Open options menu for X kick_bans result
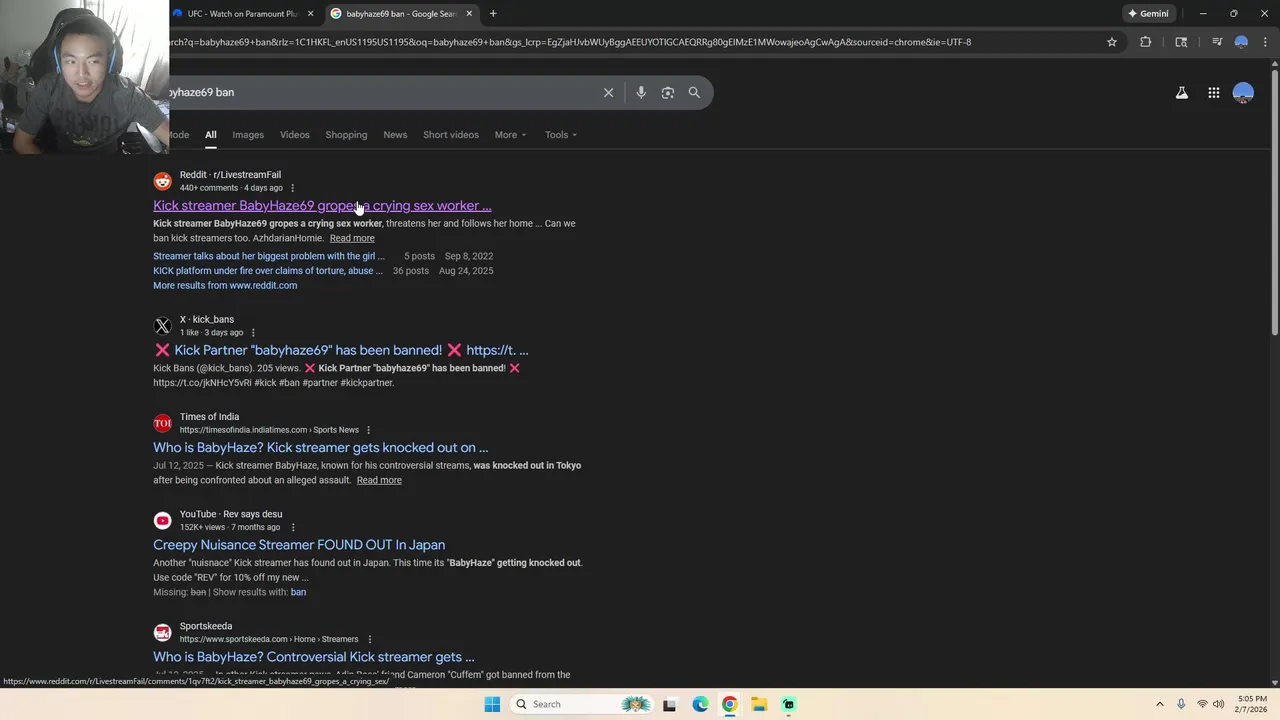 (252, 333)
